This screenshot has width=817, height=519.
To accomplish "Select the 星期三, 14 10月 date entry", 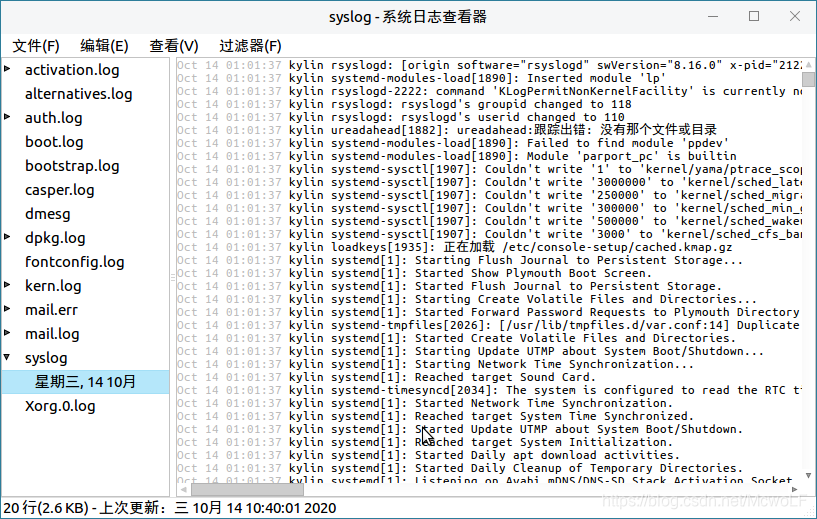I will coord(85,382).
